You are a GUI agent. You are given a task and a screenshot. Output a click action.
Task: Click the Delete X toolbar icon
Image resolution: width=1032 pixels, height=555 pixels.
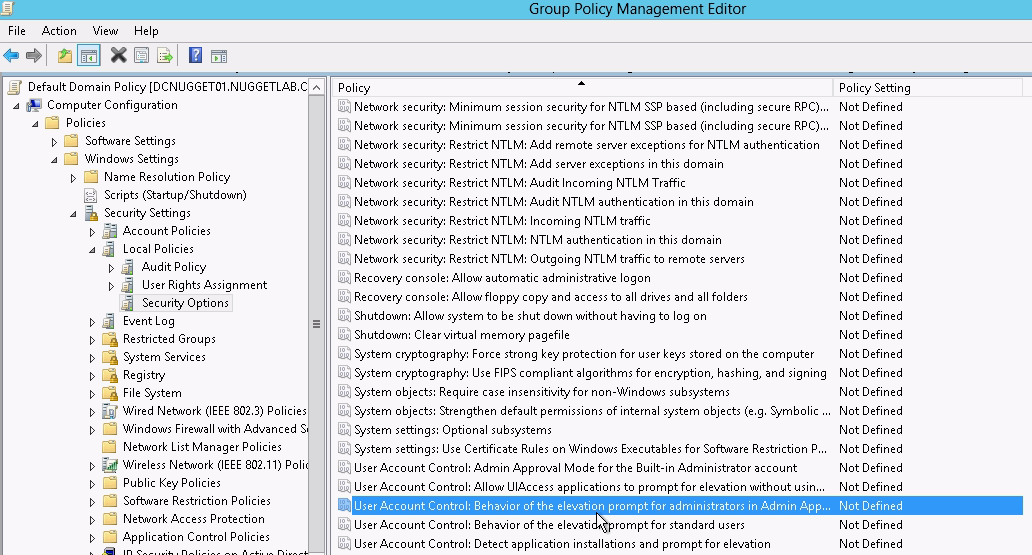pyautogui.click(x=118, y=55)
